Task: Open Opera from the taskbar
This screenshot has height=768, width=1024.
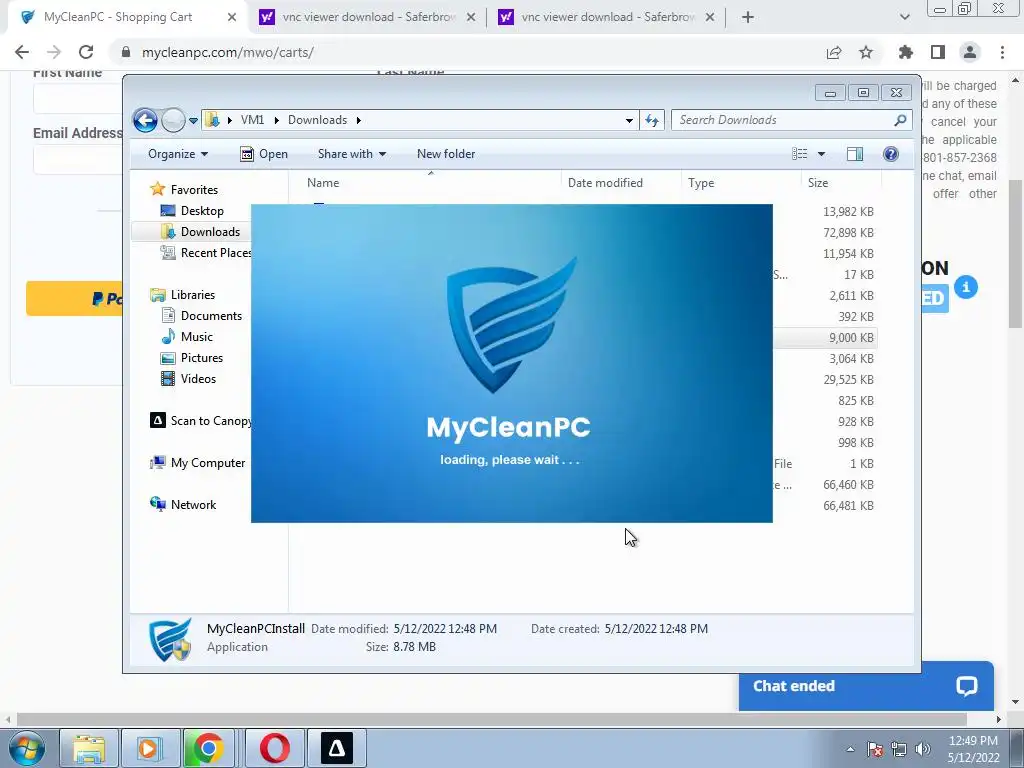Action: (x=275, y=748)
